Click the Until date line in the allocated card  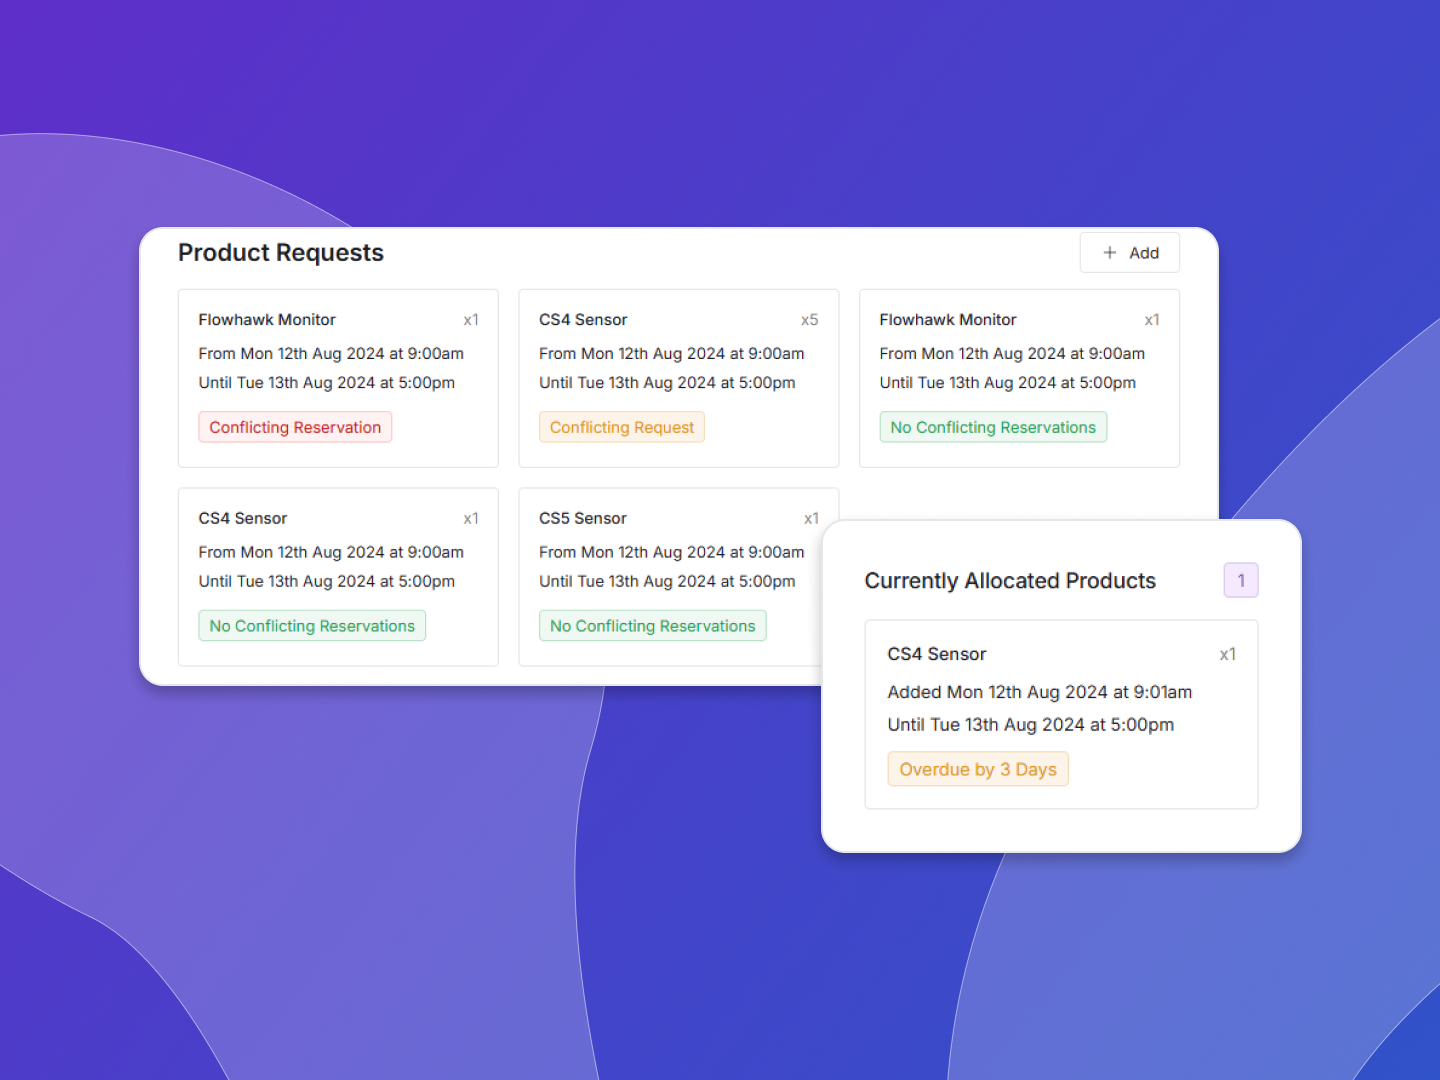coord(1030,725)
